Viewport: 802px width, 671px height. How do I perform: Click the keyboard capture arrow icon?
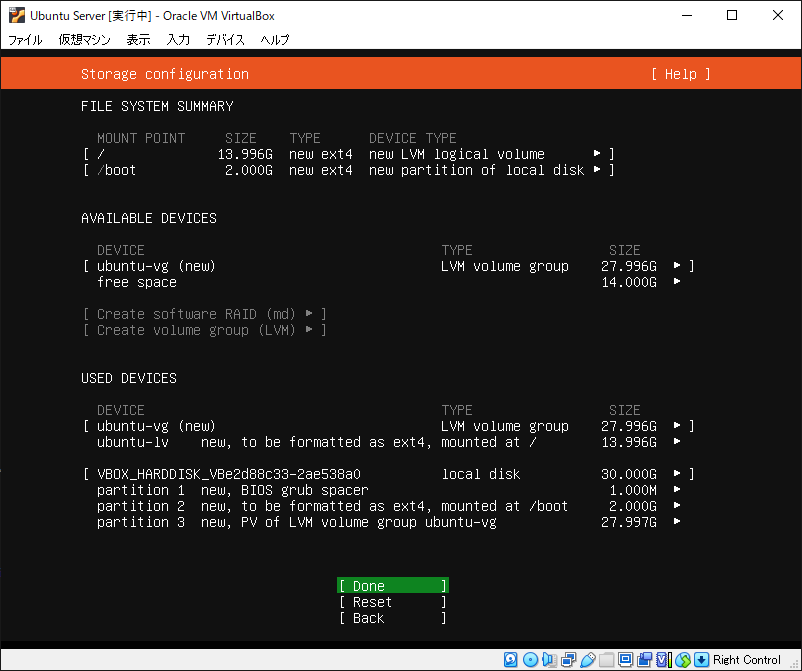pyautogui.click(x=702, y=659)
